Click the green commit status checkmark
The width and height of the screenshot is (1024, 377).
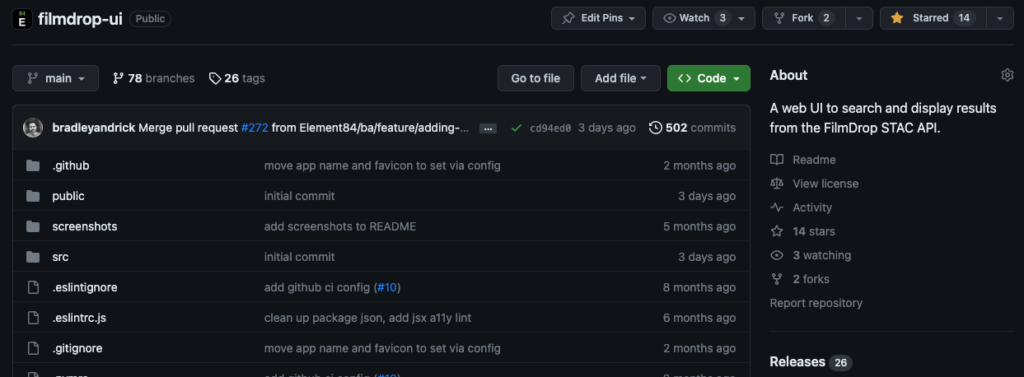517,128
